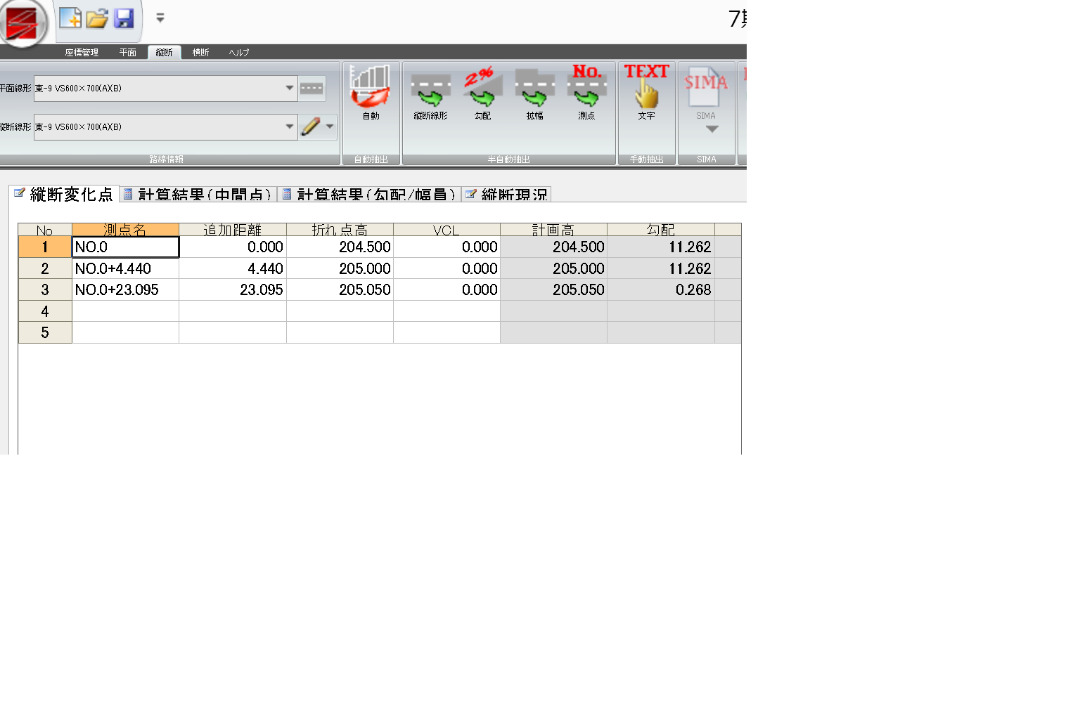Screen dimensions: 1080x718
Task: Open the 計算結果(勾配/幅員) sheet tab
Action: click(369, 194)
